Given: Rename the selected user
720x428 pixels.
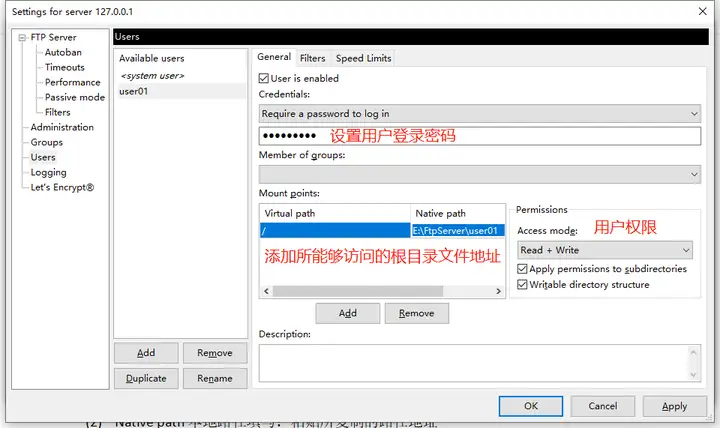Looking at the screenshot, I should point(215,378).
